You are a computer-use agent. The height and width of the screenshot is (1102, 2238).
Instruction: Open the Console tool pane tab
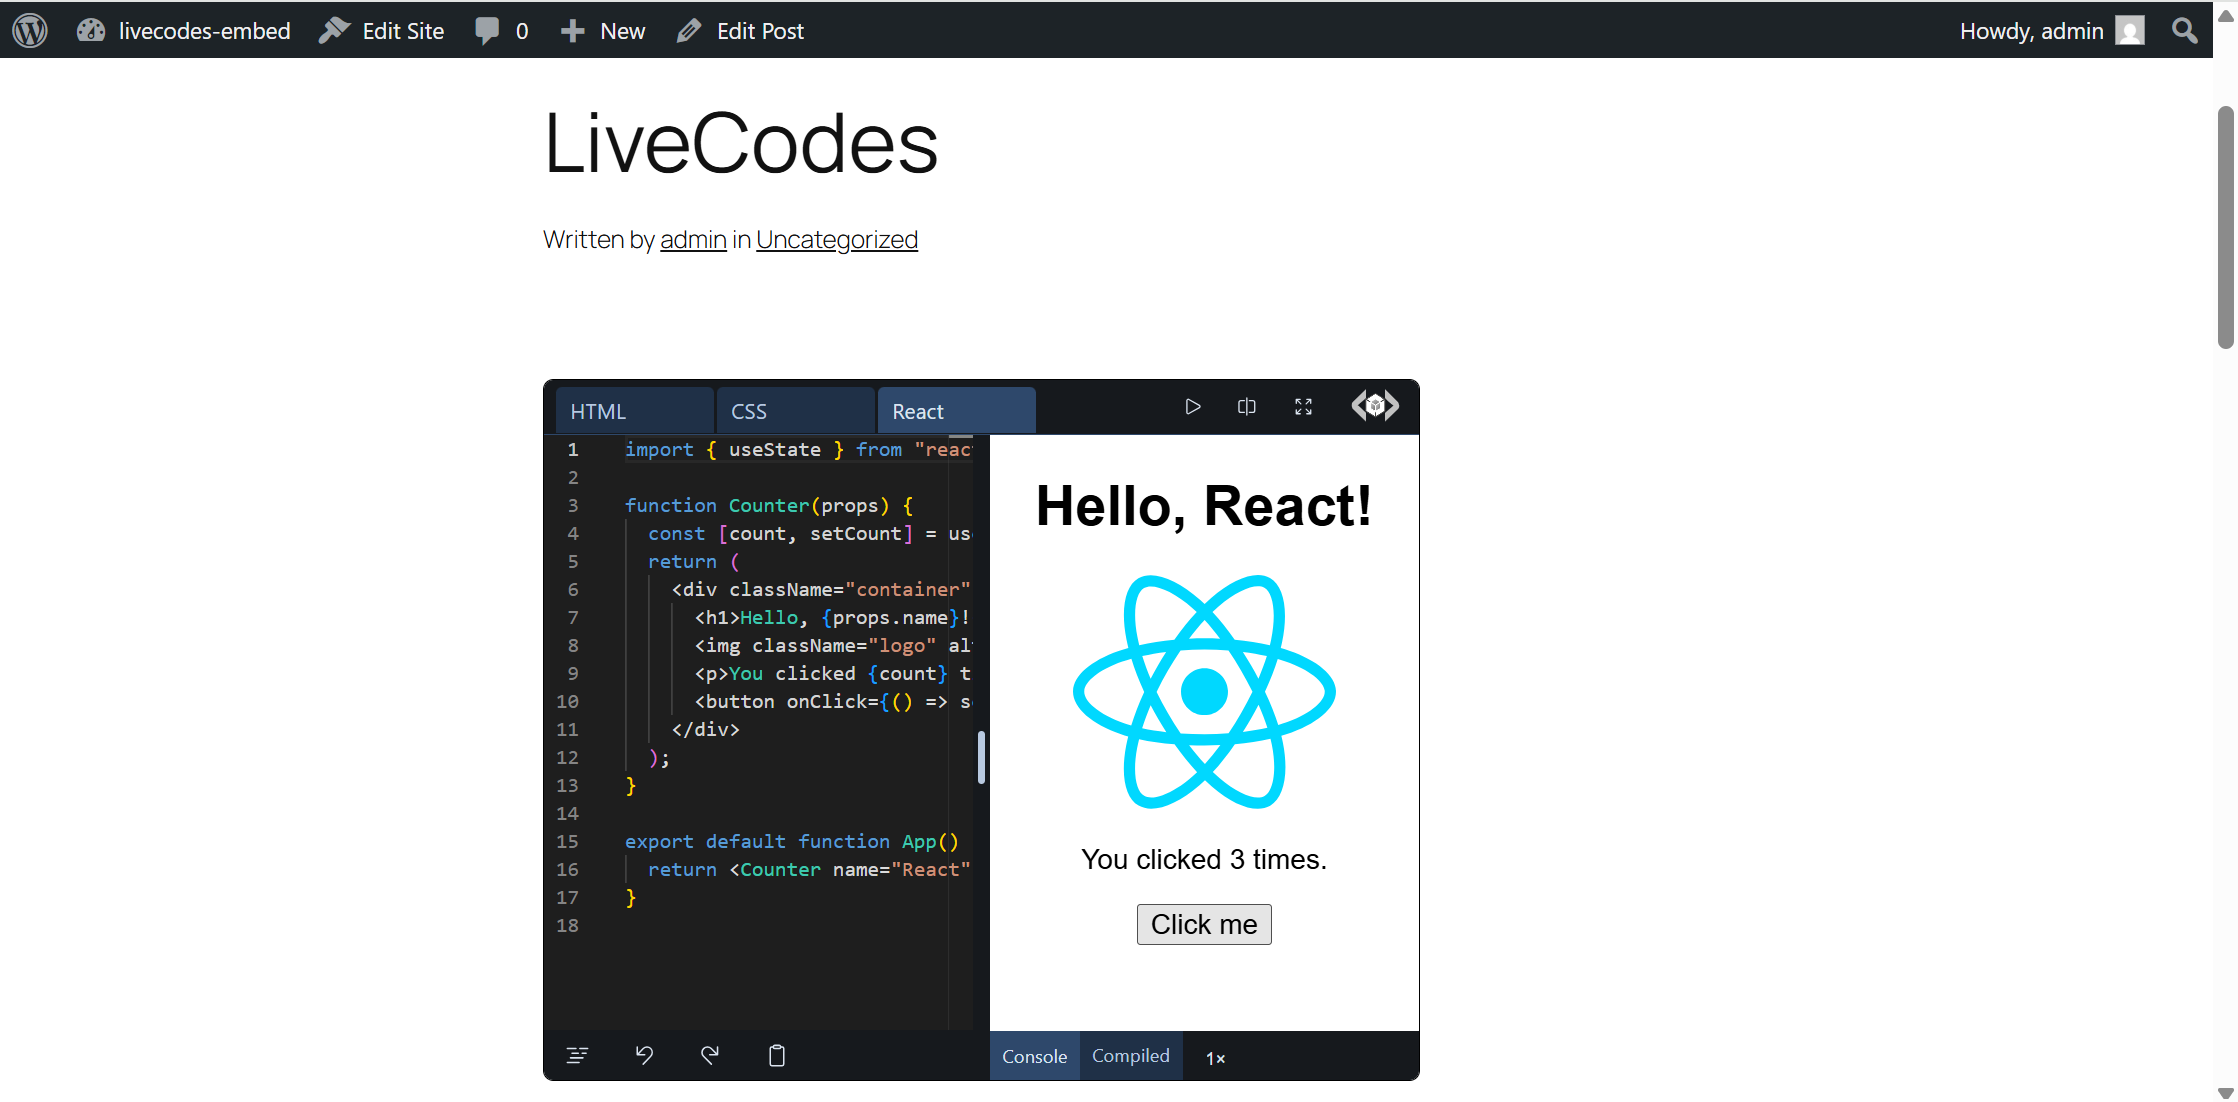pos(1035,1056)
